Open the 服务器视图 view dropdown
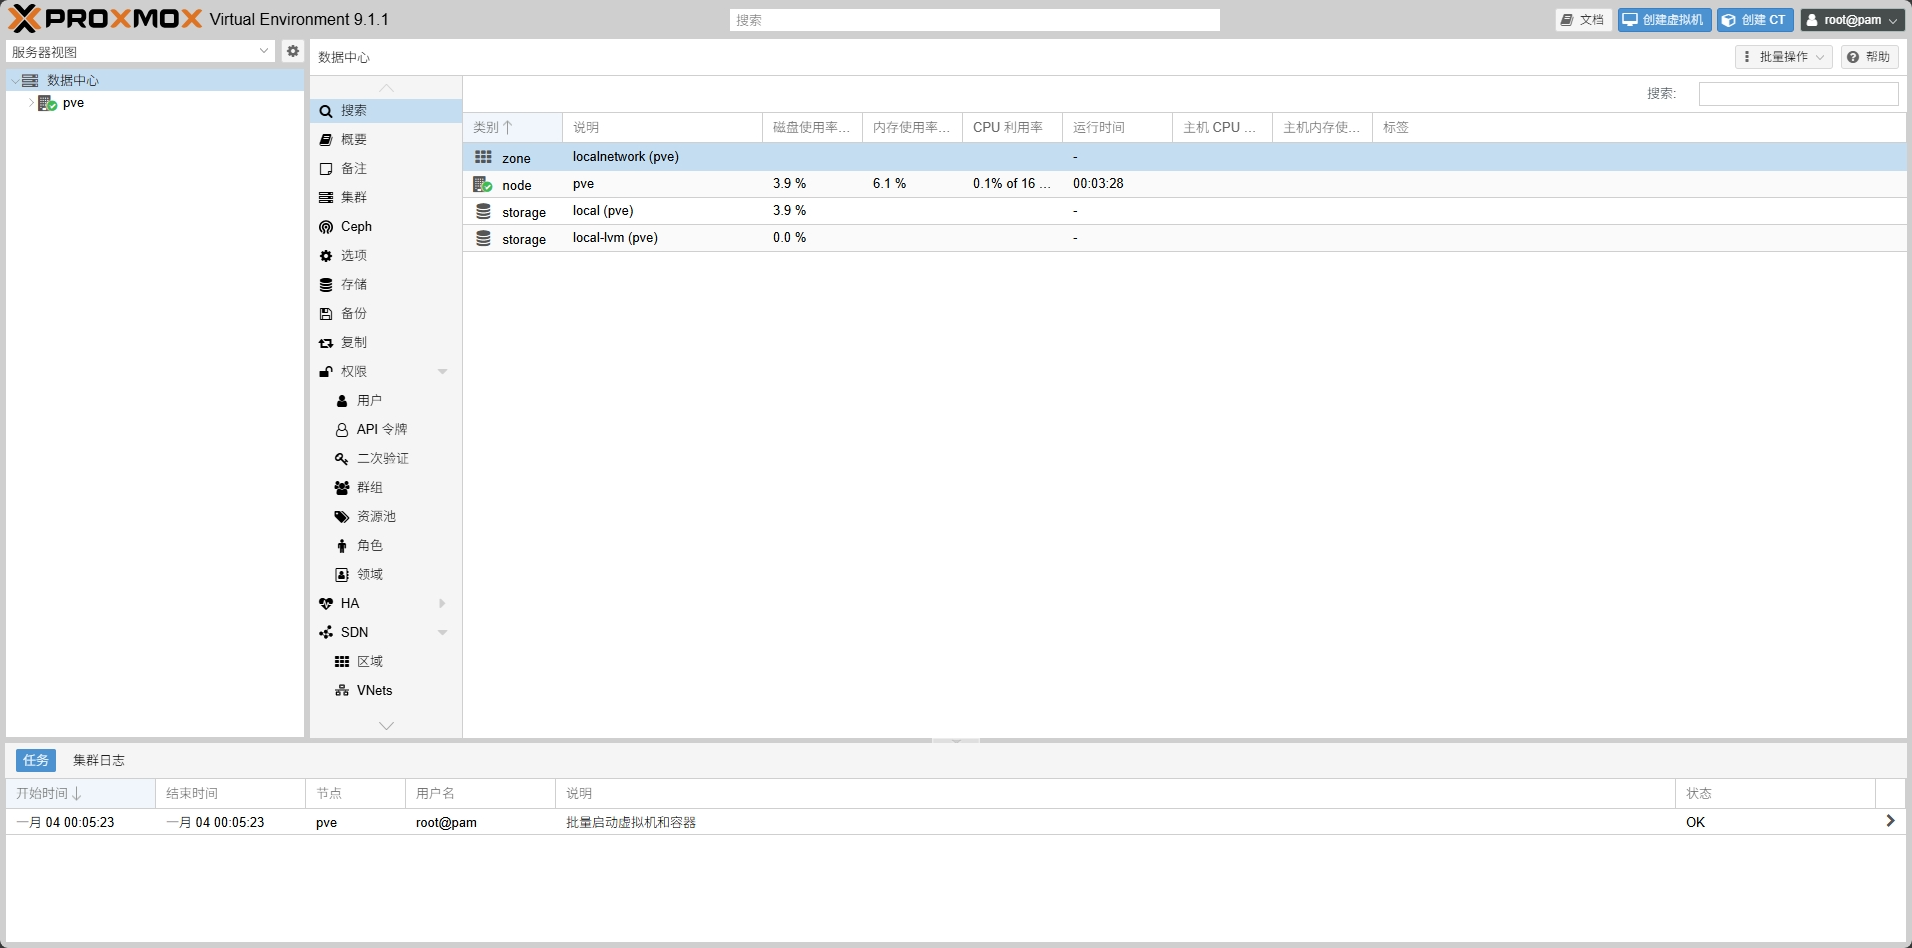 coord(140,51)
